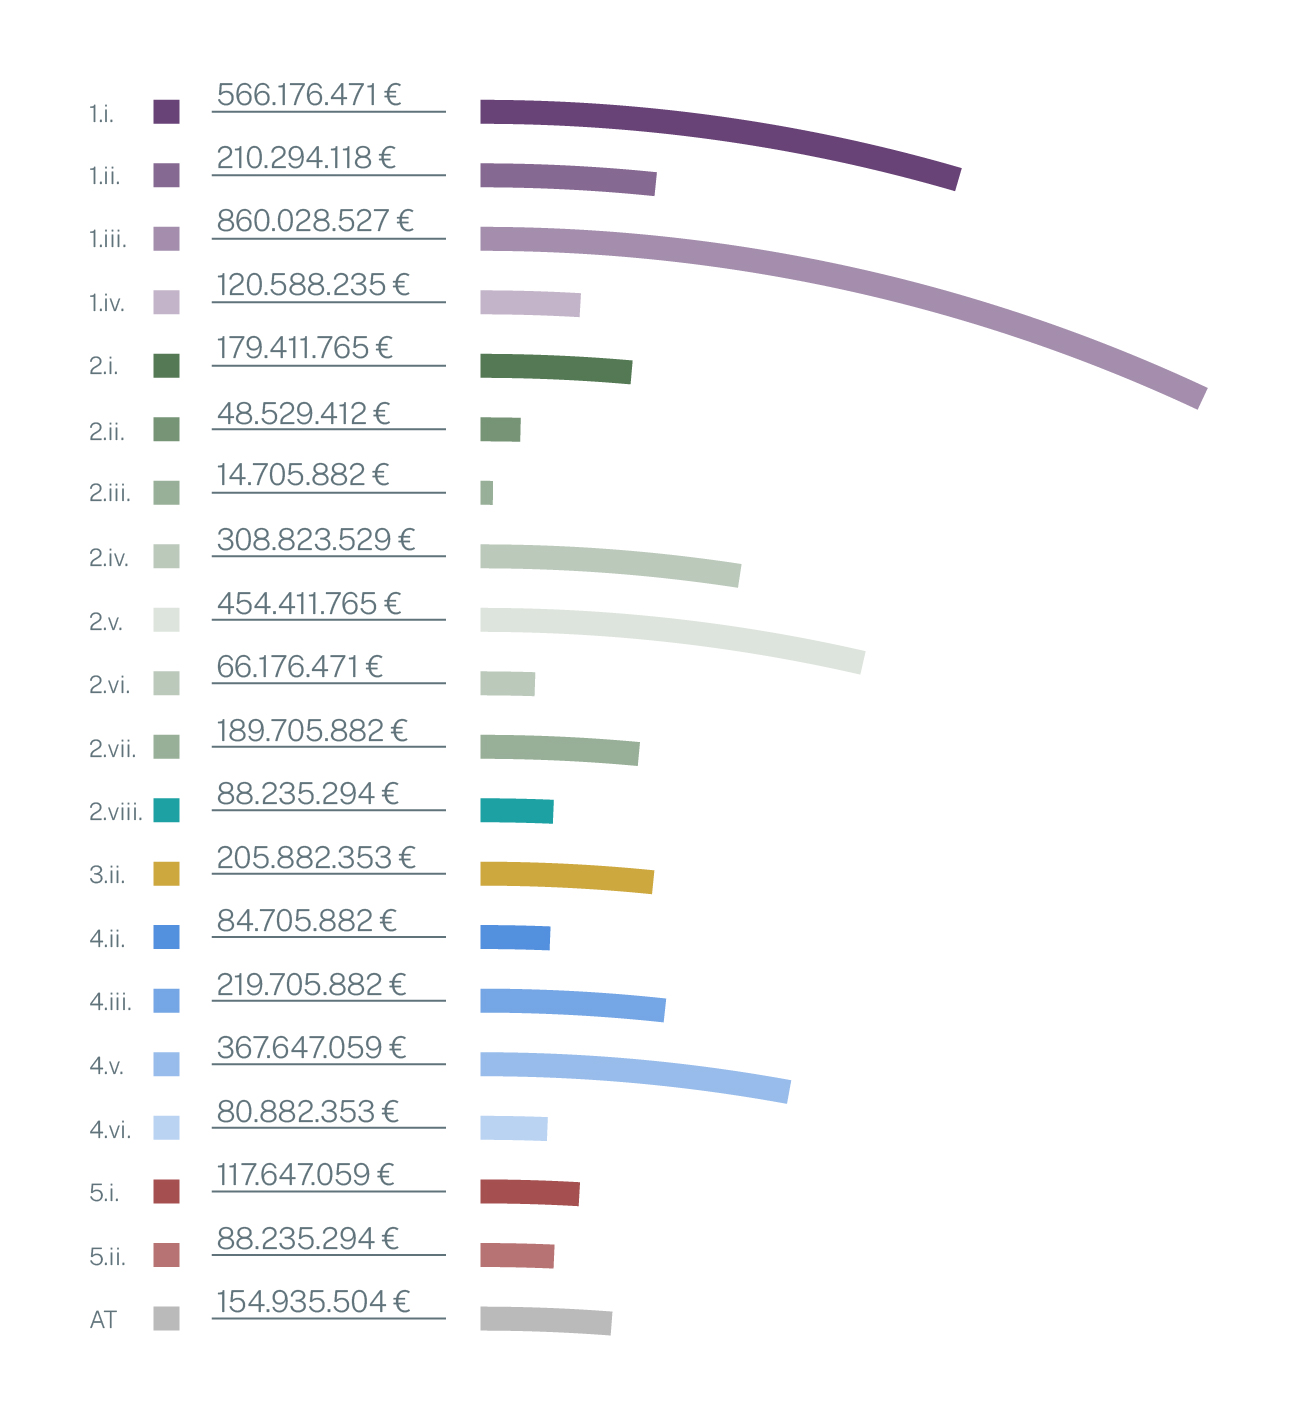1293x1428 pixels.
Task: Choose the blue swatch next to 4.ii.
Action: [x=166, y=937]
